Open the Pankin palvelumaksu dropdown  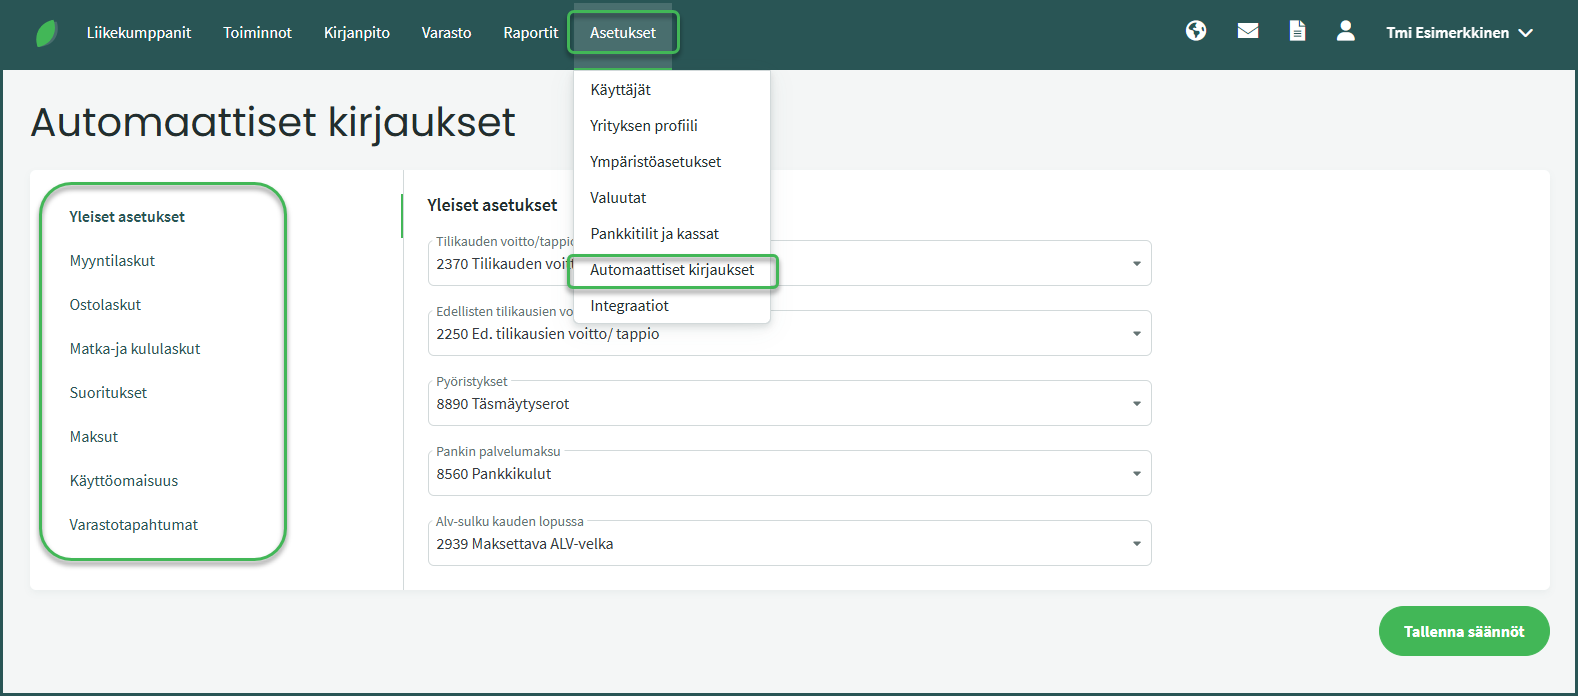pyautogui.click(x=1136, y=474)
